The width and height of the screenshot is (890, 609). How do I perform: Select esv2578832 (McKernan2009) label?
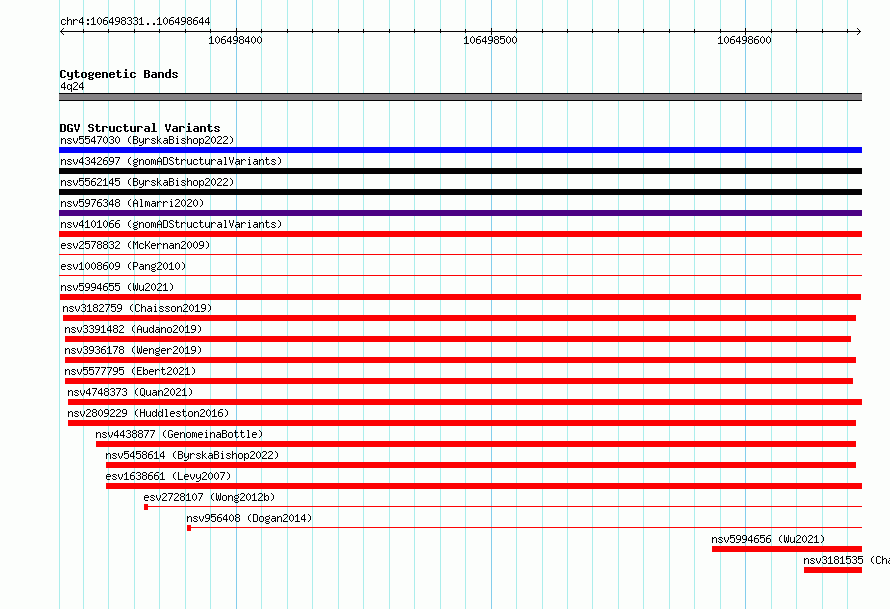pyautogui.click(x=135, y=245)
